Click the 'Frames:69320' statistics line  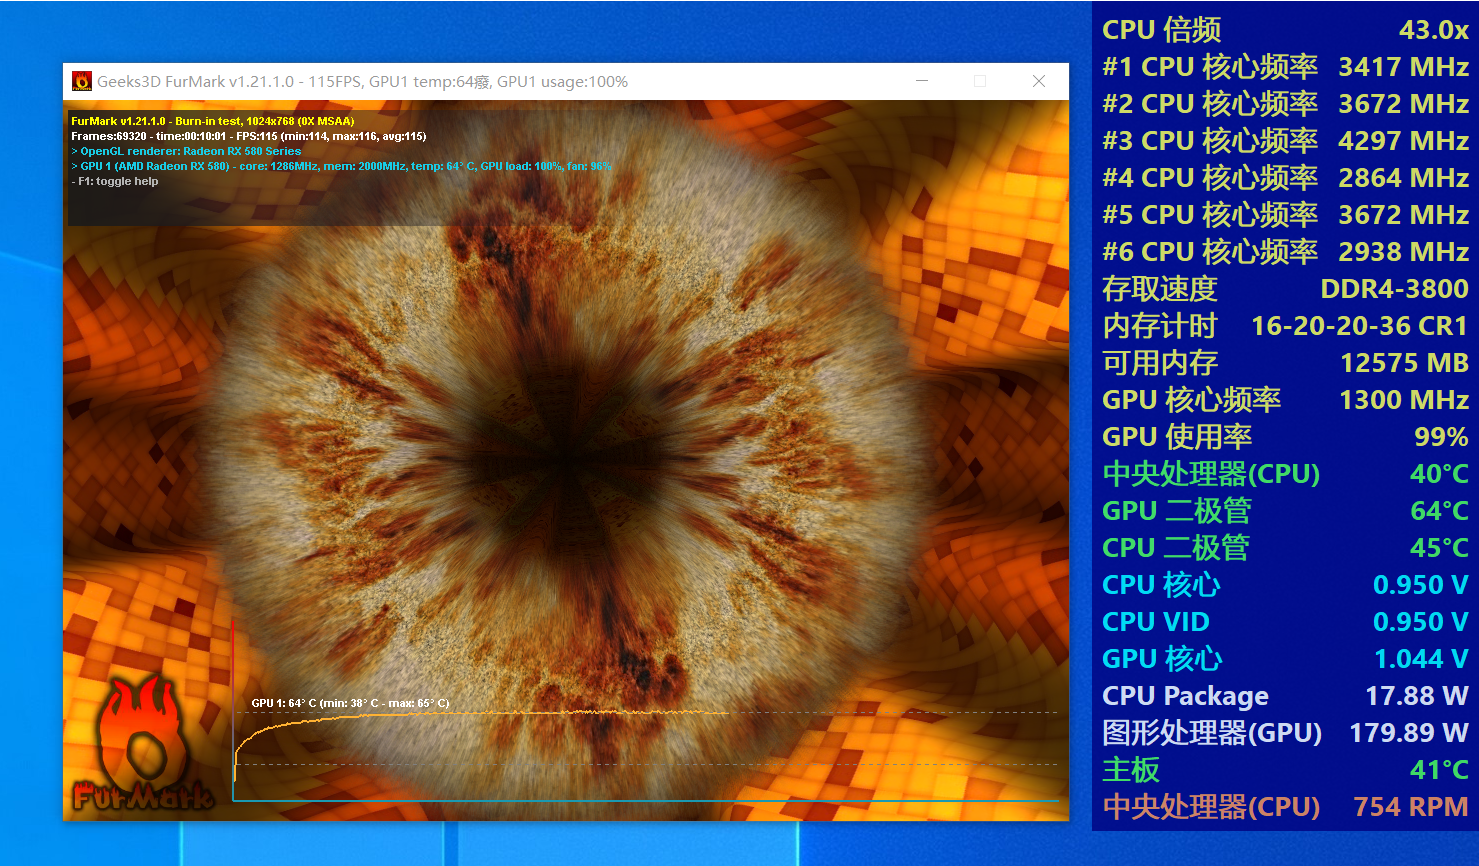(x=249, y=136)
